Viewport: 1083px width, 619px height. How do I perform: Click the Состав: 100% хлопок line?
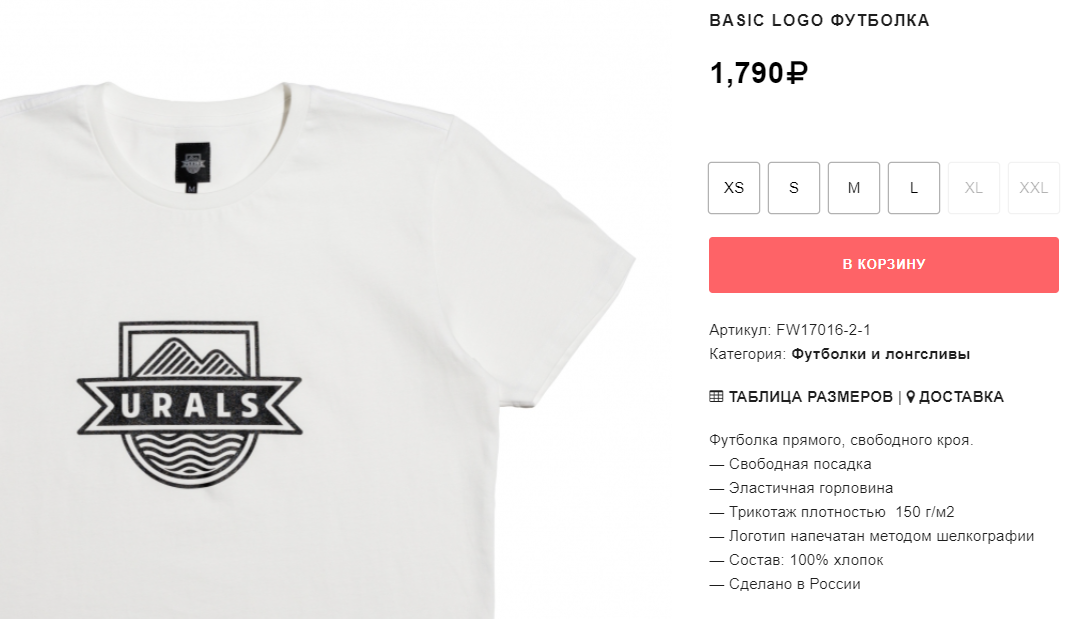click(796, 560)
